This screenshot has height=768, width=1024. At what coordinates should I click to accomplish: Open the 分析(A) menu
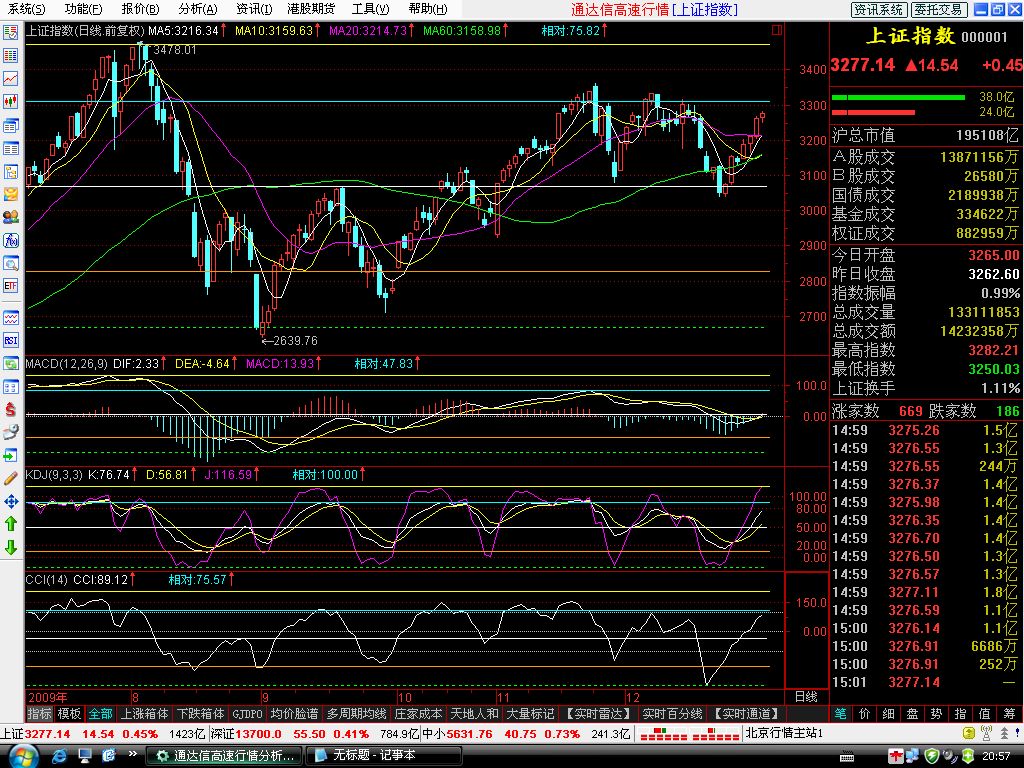coord(197,8)
